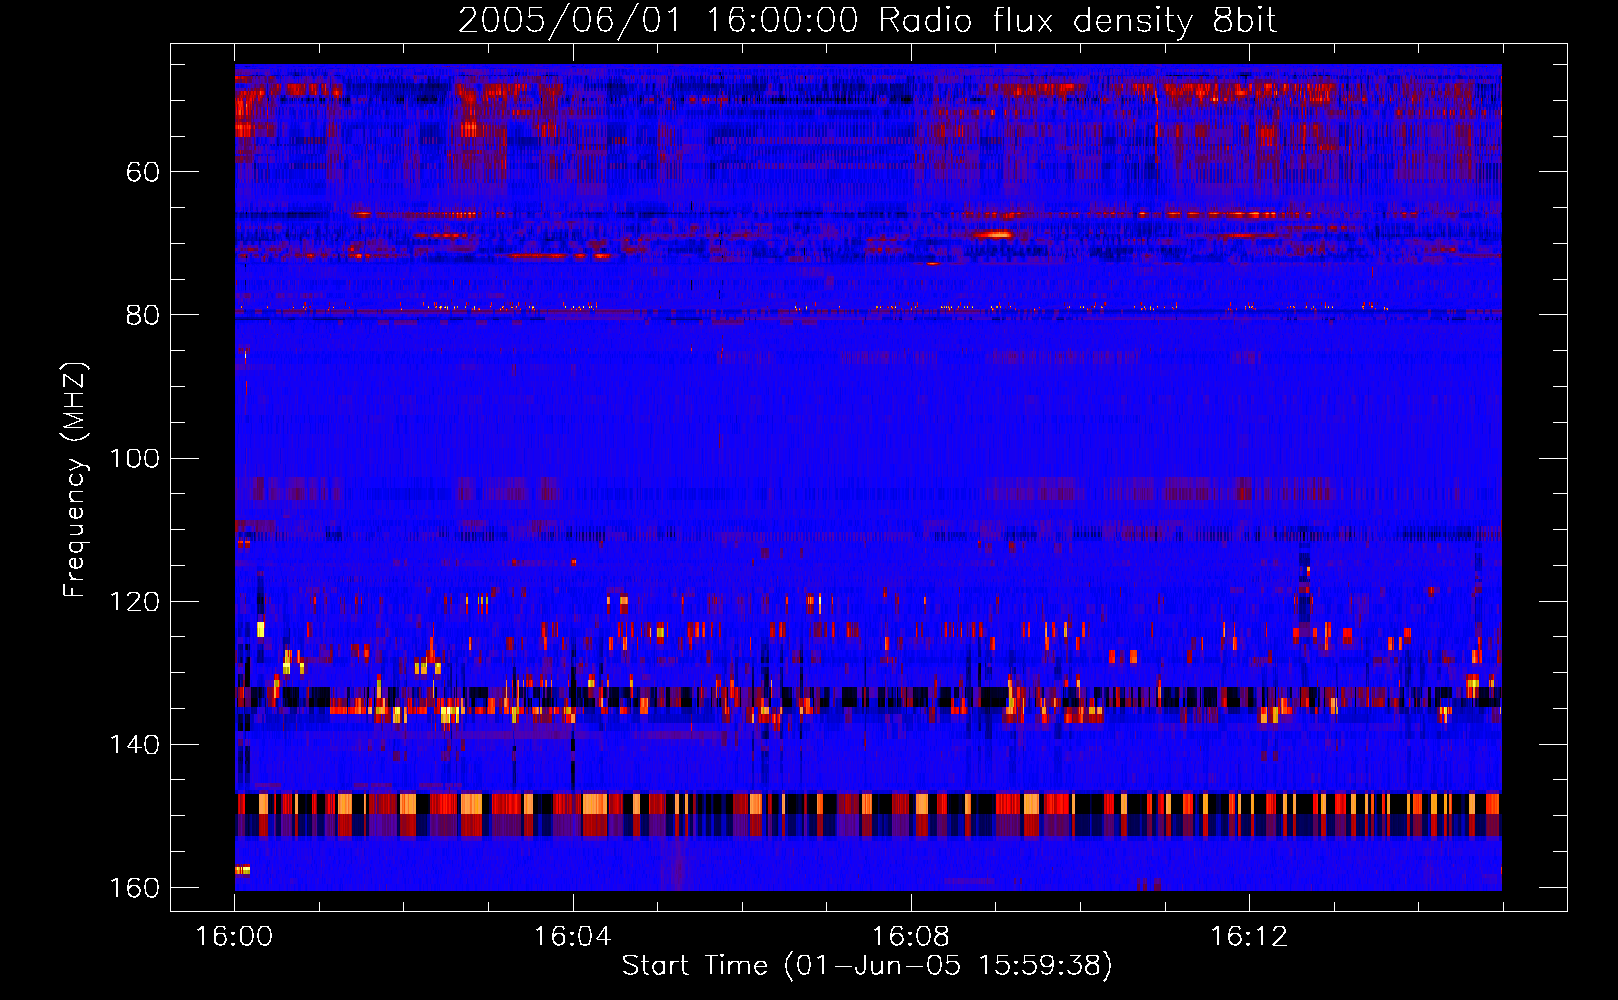Click the 16:08 time tick label
Image resolution: width=1618 pixels, height=1000 pixels.
[x=910, y=937]
